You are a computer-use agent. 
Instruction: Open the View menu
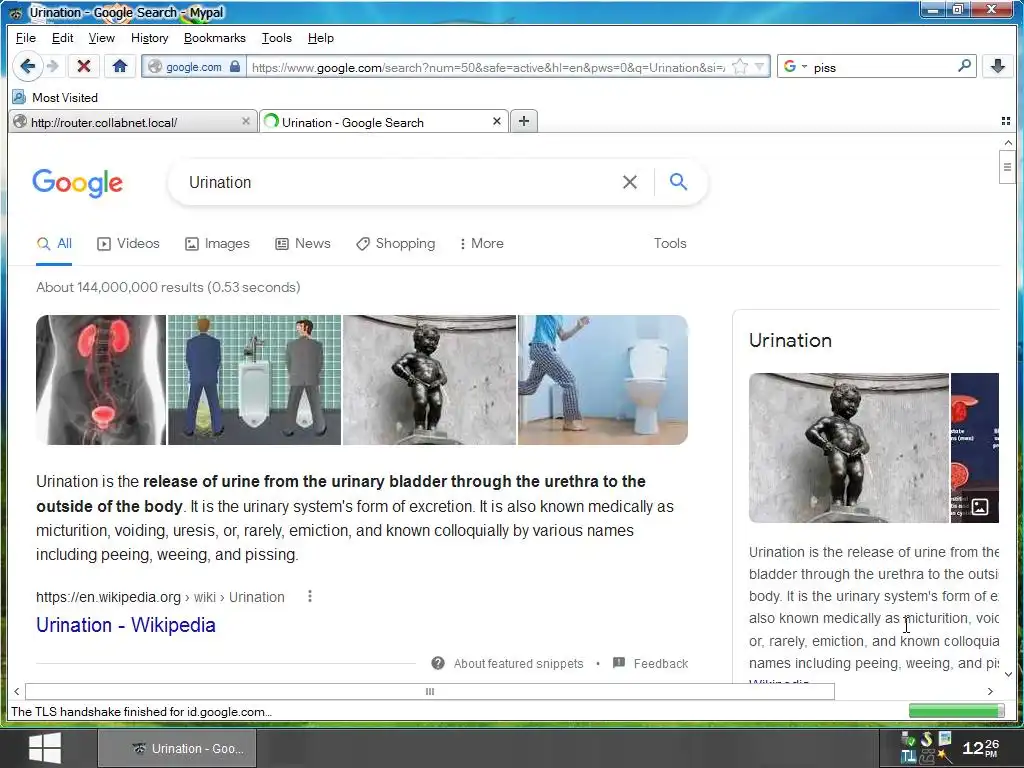pyautogui.click(x=101, y=38)
